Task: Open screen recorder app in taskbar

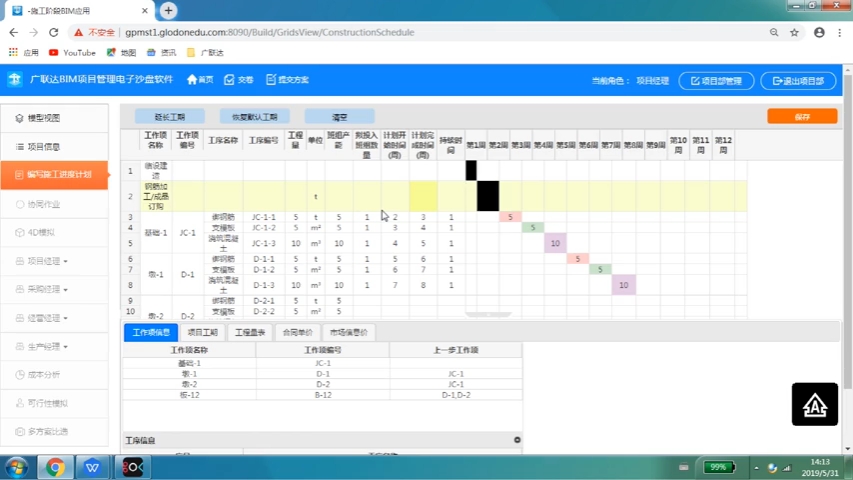Action: coord(132,467)
